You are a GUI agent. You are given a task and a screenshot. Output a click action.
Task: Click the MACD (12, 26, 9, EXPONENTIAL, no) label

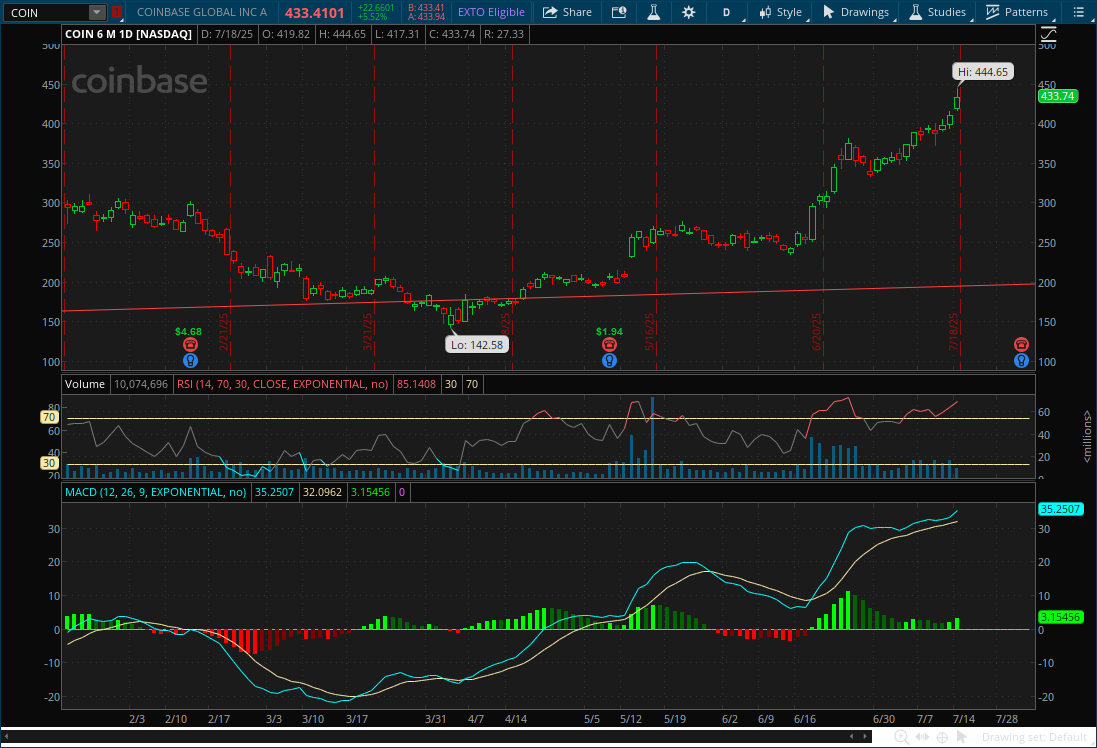155,492
